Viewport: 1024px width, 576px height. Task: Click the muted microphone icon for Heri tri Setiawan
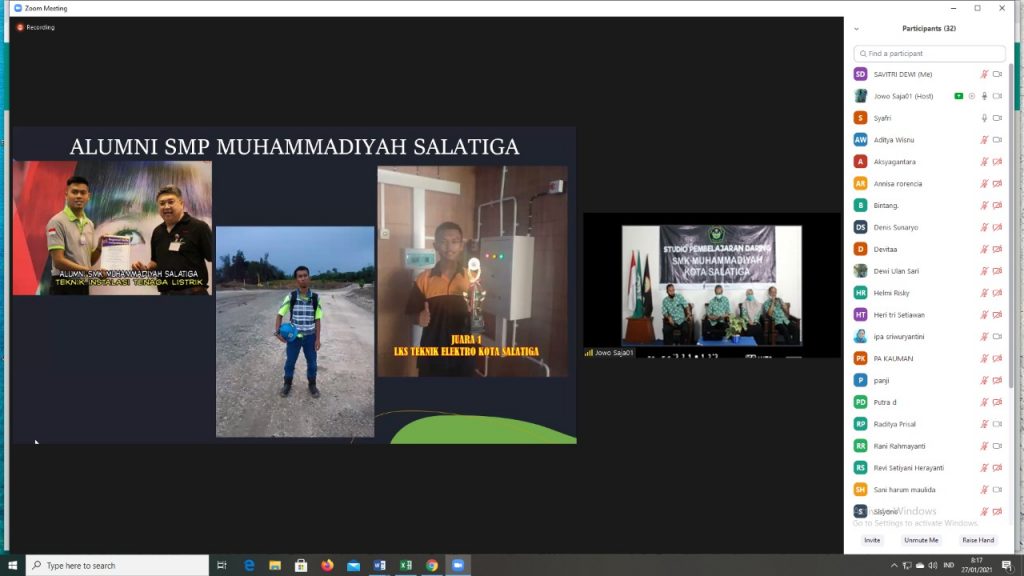[984, 315]
